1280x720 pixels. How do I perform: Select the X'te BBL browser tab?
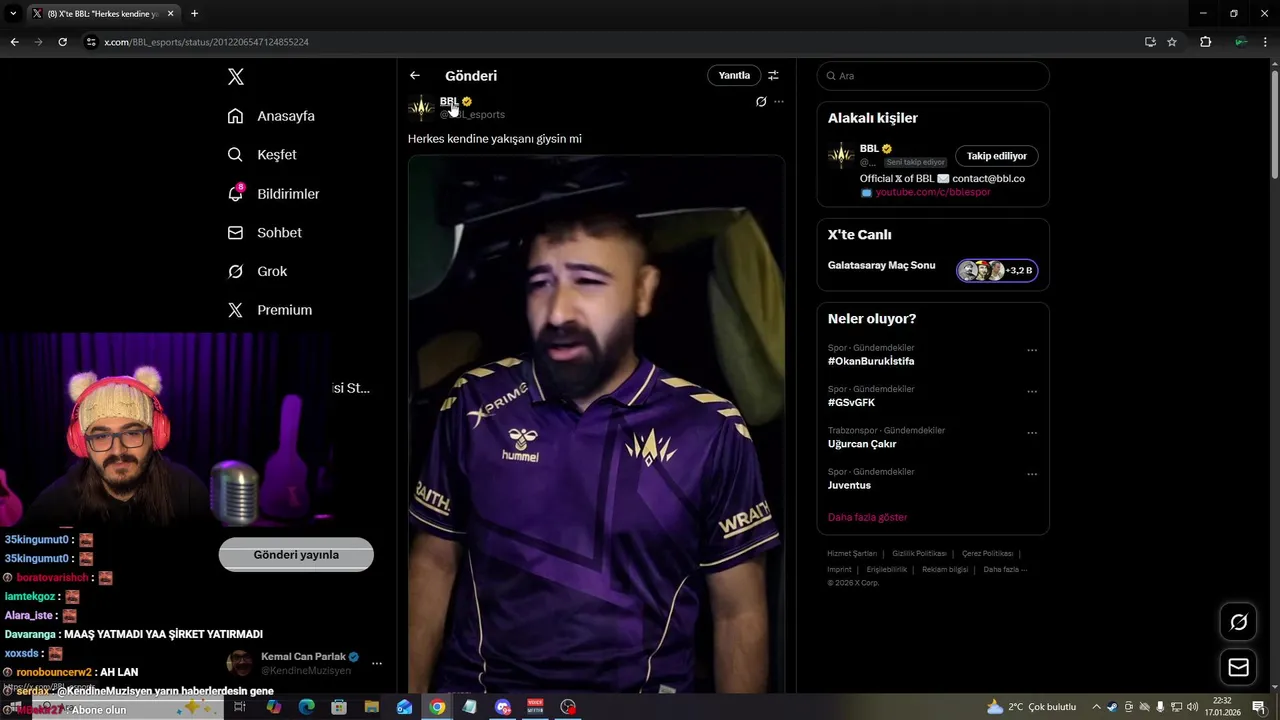pyautogui.click(x=103, y=14)
